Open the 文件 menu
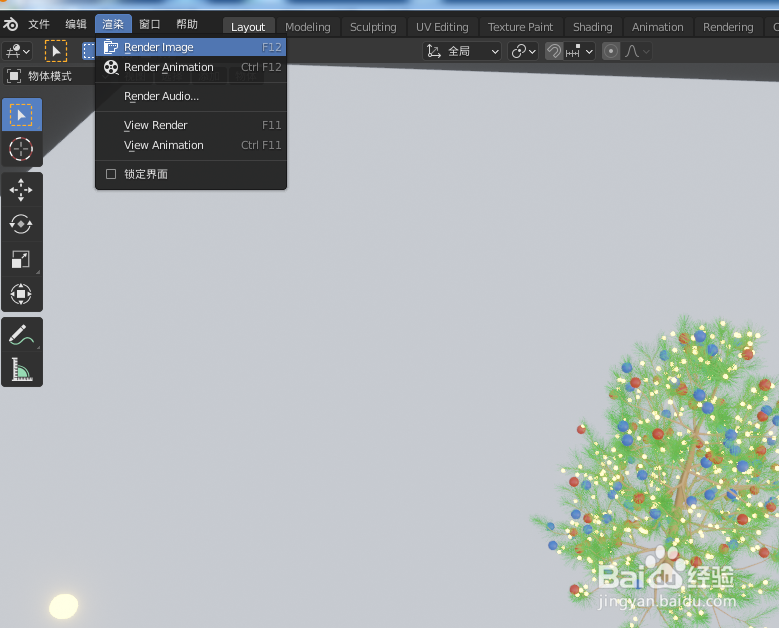The image size is (779, 628). click(x=39, y=24)
